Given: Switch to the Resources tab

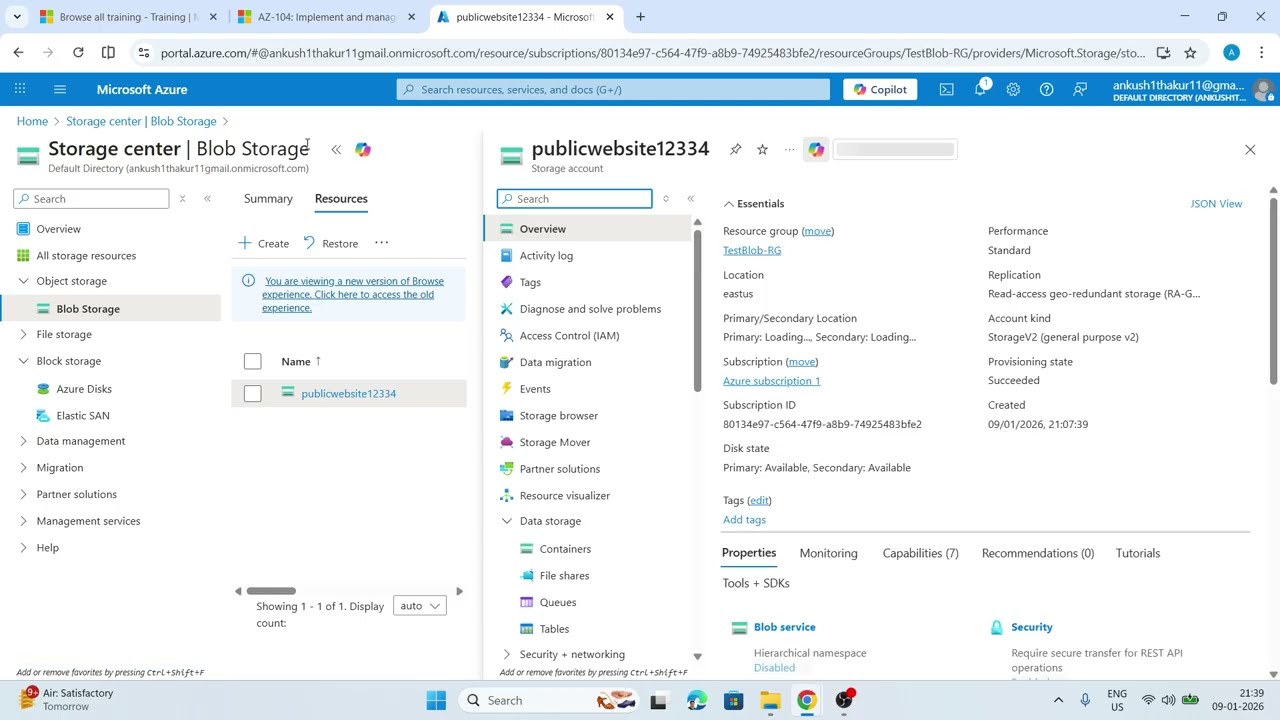Looking at the screenshot, I should tap(341, 198).
